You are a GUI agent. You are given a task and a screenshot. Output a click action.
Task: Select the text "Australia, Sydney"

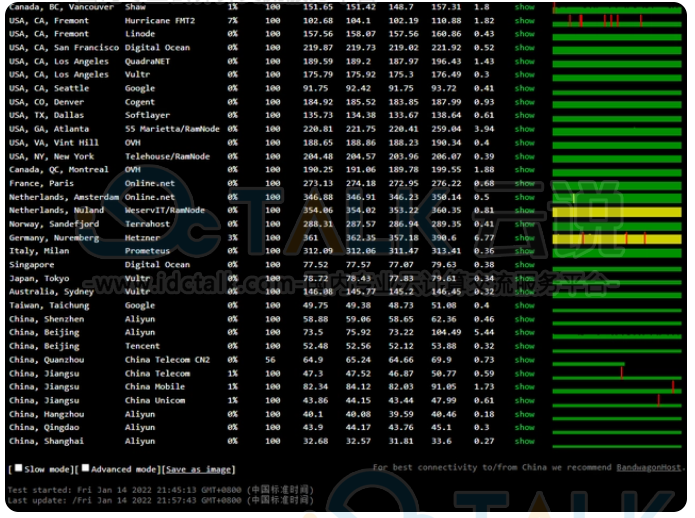[x=51, y=292]
